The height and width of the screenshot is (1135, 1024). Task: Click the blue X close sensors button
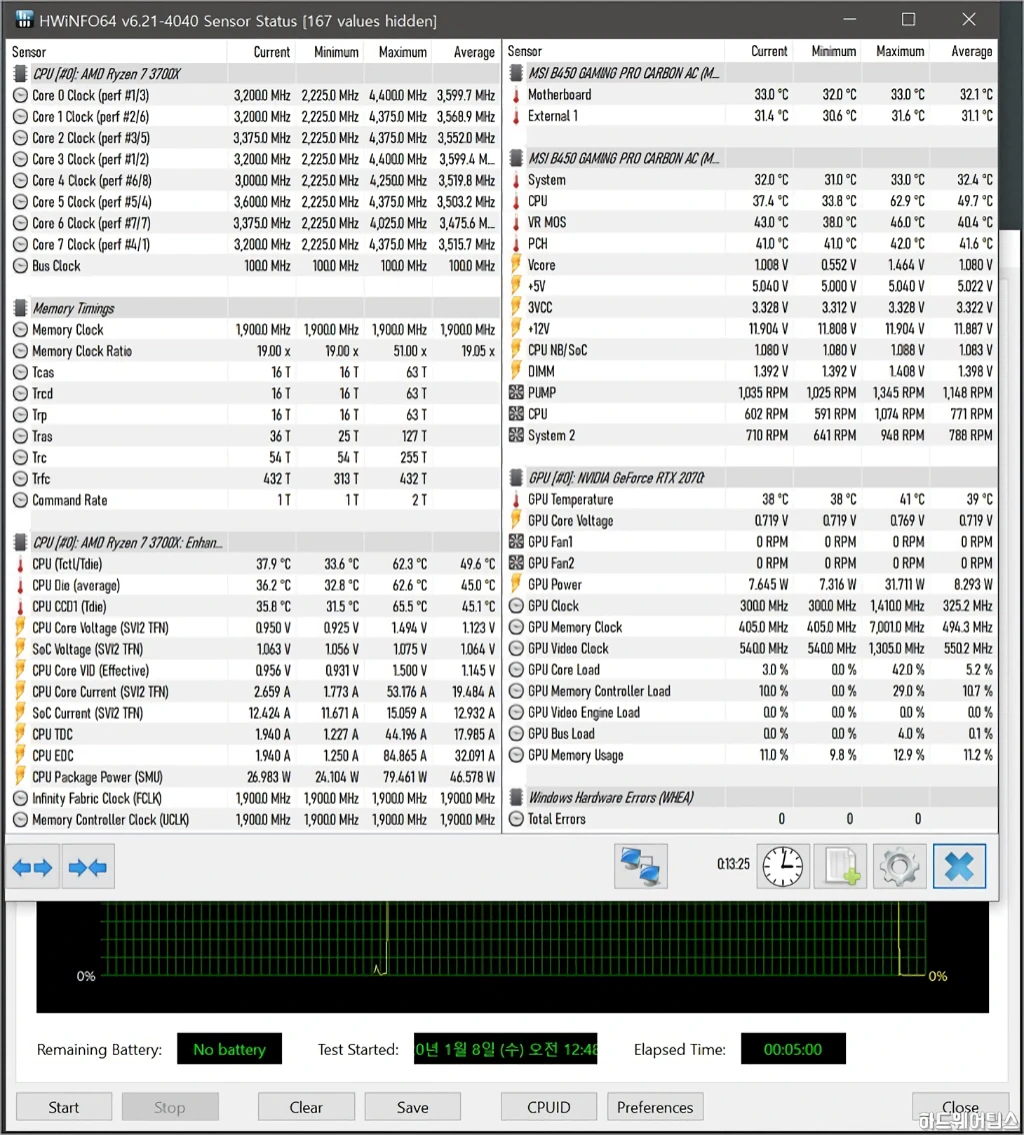point(959,866)
